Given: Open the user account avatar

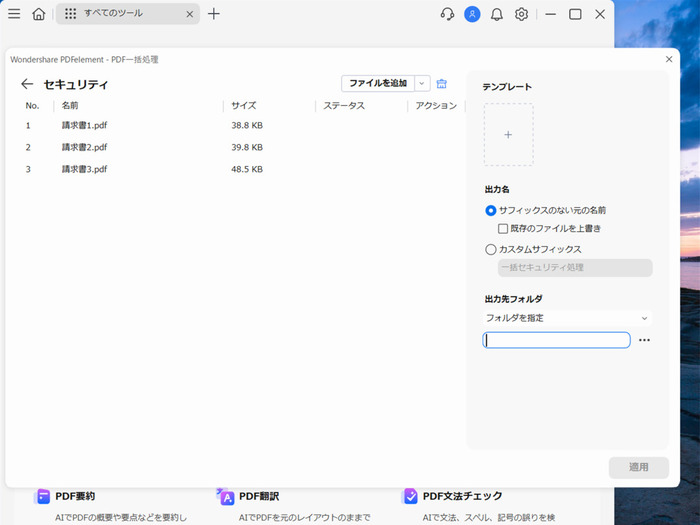Looking at the screenshot, I should click(472, 14).
